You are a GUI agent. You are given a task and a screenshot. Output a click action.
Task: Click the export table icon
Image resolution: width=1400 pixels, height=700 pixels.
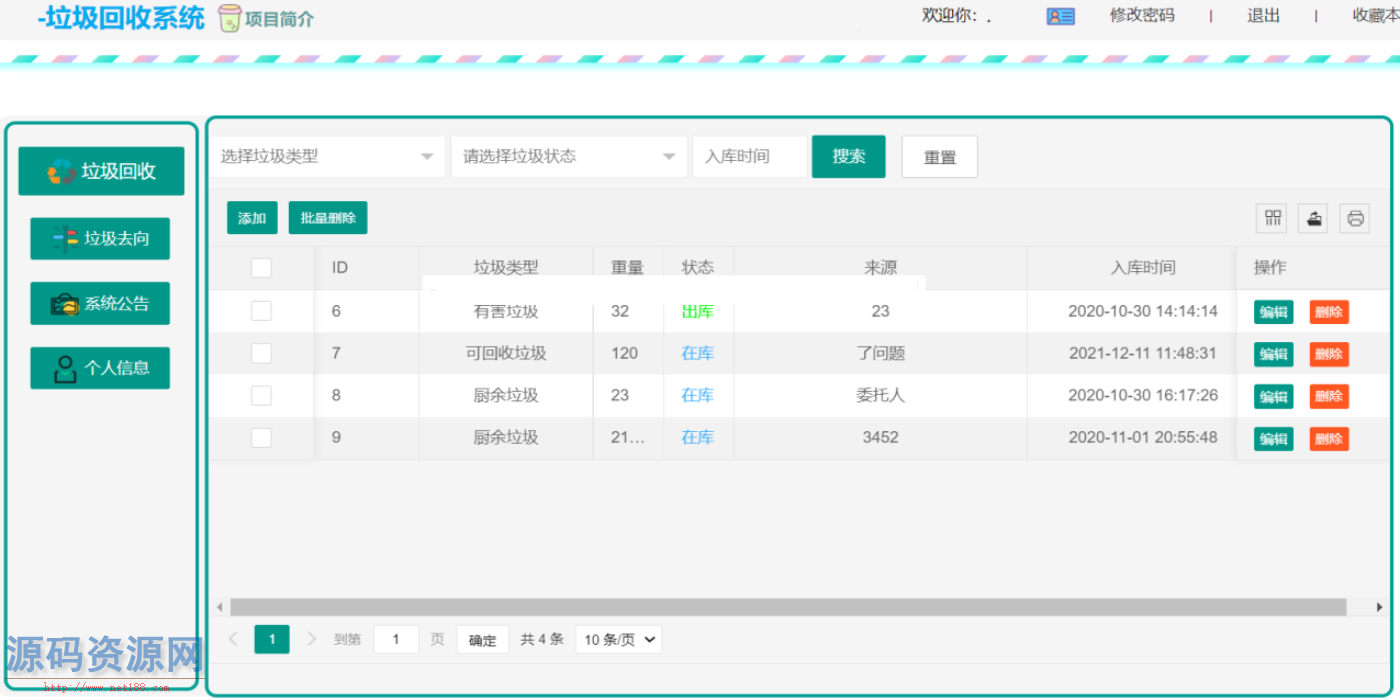click(1314, 218)
